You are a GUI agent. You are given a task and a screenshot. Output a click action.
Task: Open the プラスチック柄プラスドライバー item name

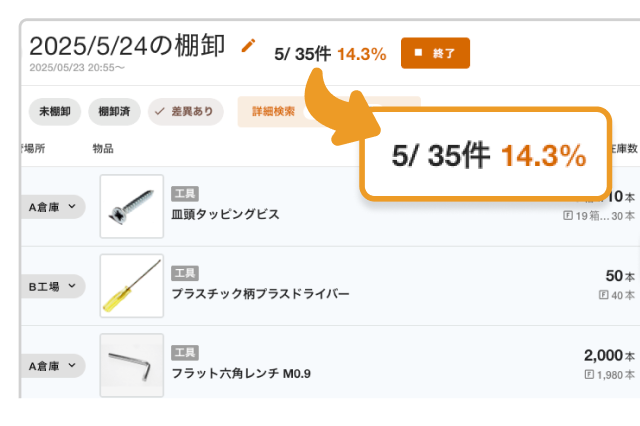coord(261,294)
